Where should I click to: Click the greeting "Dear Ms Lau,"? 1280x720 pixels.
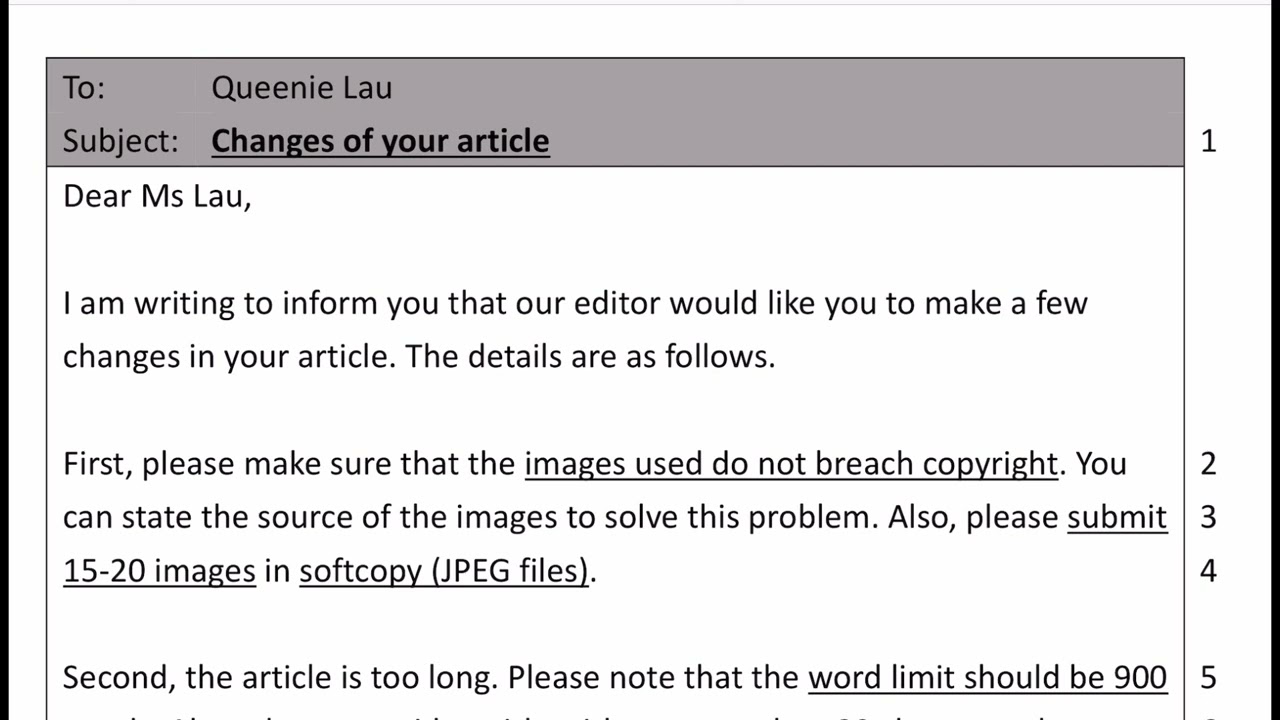tap(157, 196)
